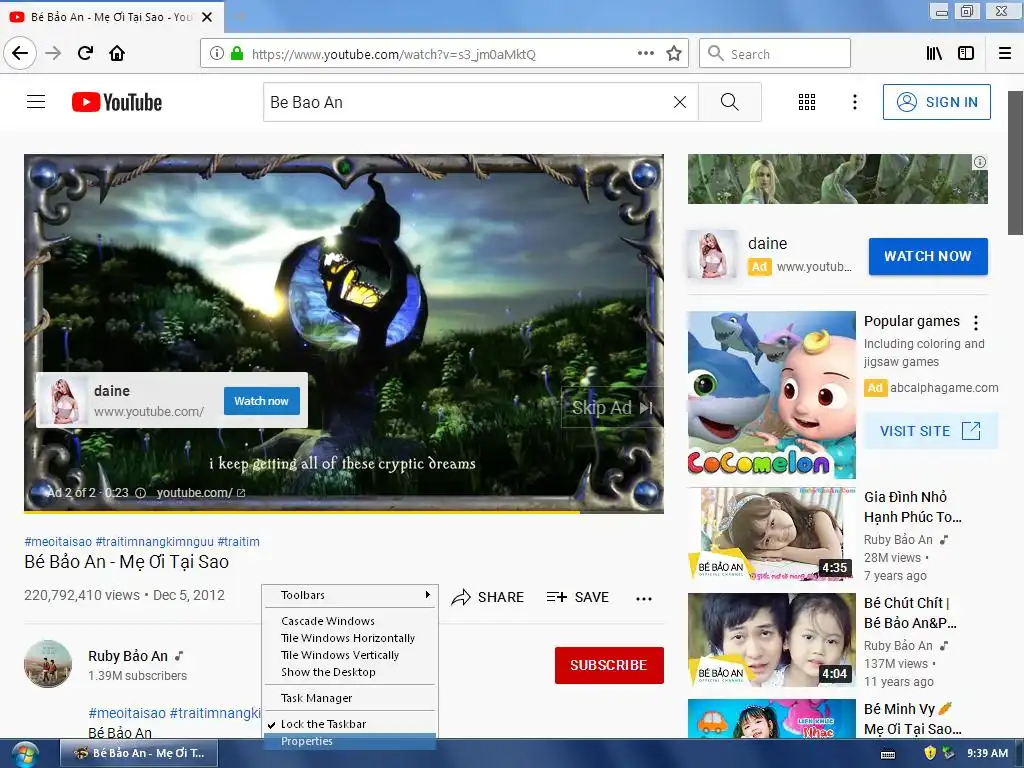Click the top banner ad image
Image resolution: width=1024 pixels, height=768 pixels.
(x=837, y=179)
